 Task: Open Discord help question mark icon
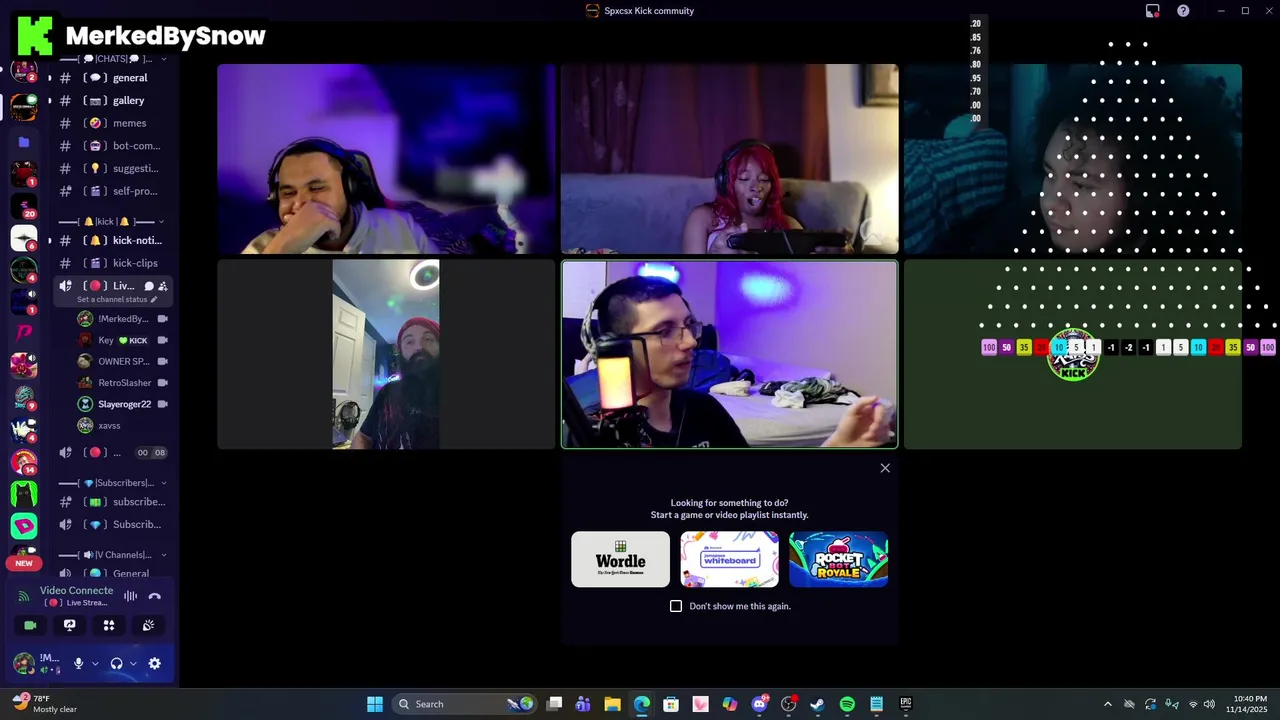pyautogui.click(x=1183, y=11)
